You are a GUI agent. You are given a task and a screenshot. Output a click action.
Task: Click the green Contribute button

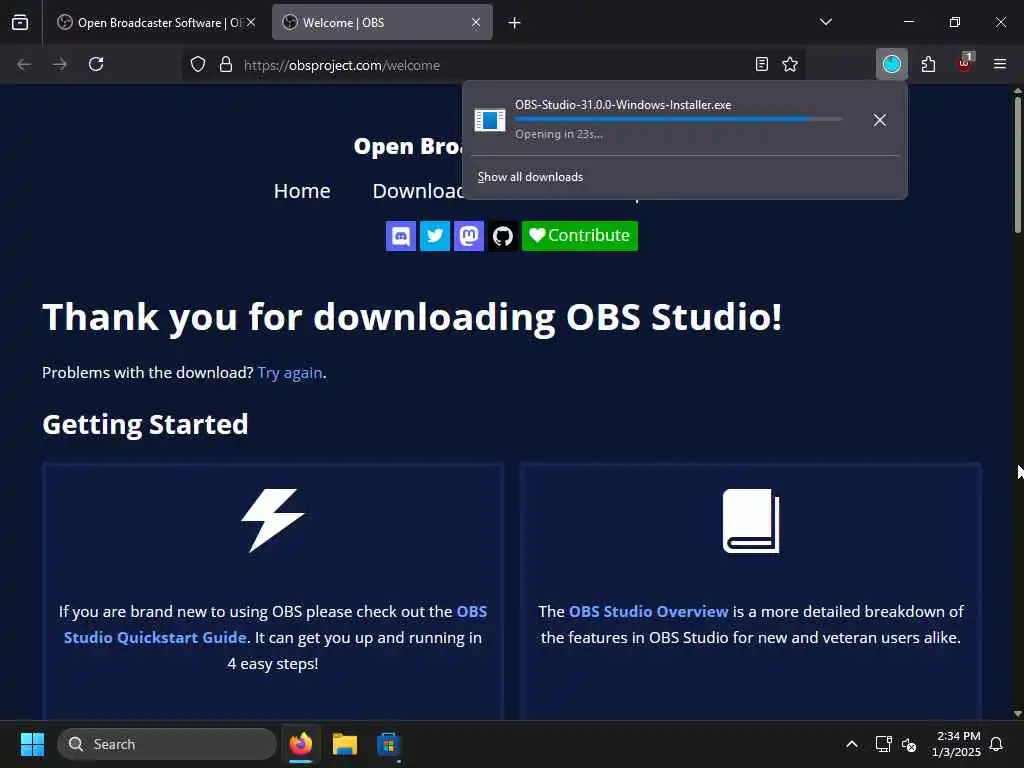579,236
